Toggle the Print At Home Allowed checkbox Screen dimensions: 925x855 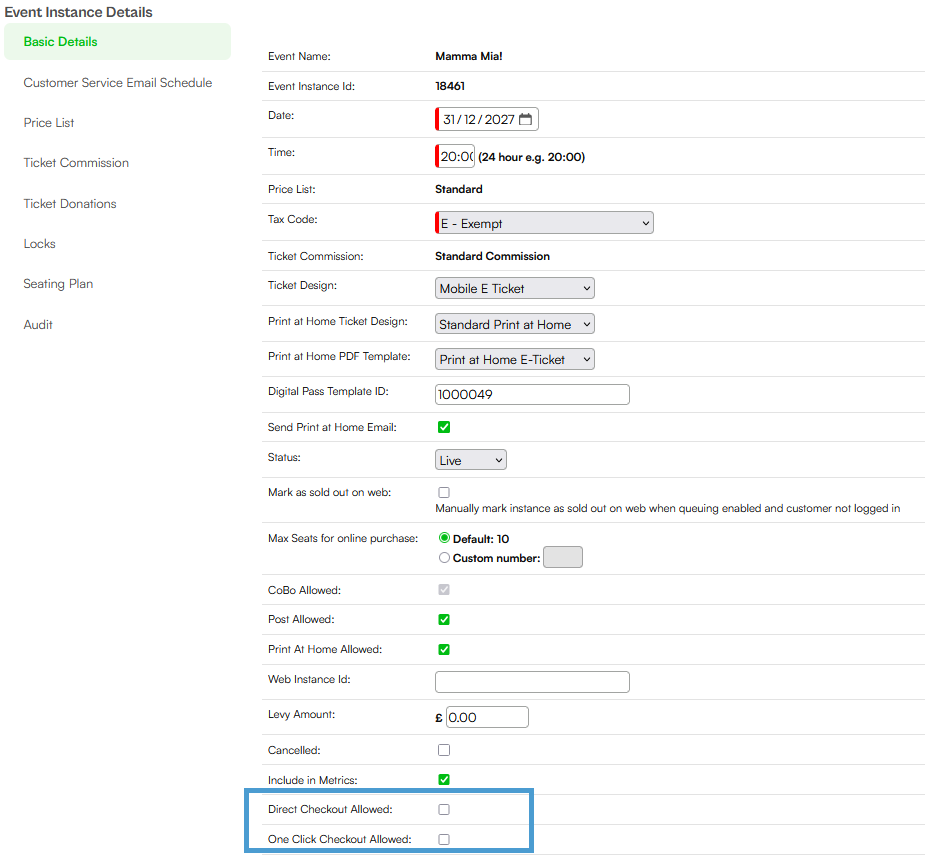(444, 650)
